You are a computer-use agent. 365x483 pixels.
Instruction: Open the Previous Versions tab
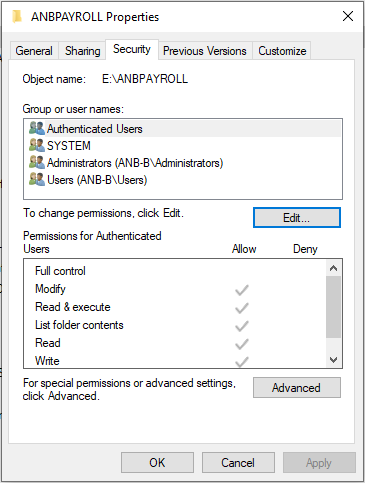pyautogui.click(x=205, y=51)
